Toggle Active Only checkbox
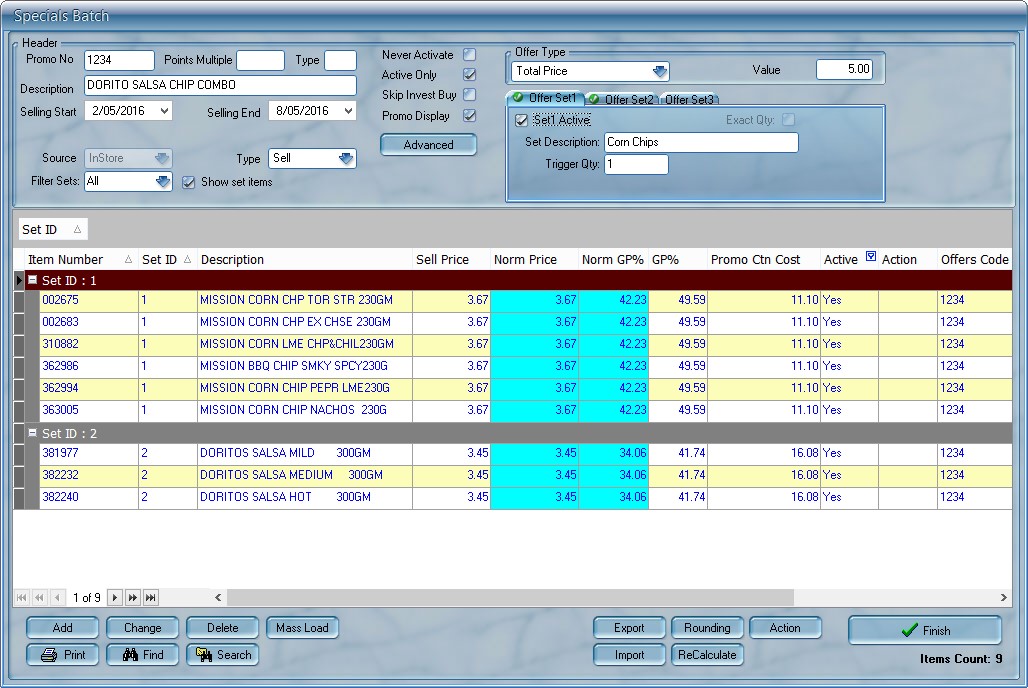Image resolution: width=1028 pixels, height=688 pixels. [469, 75]
